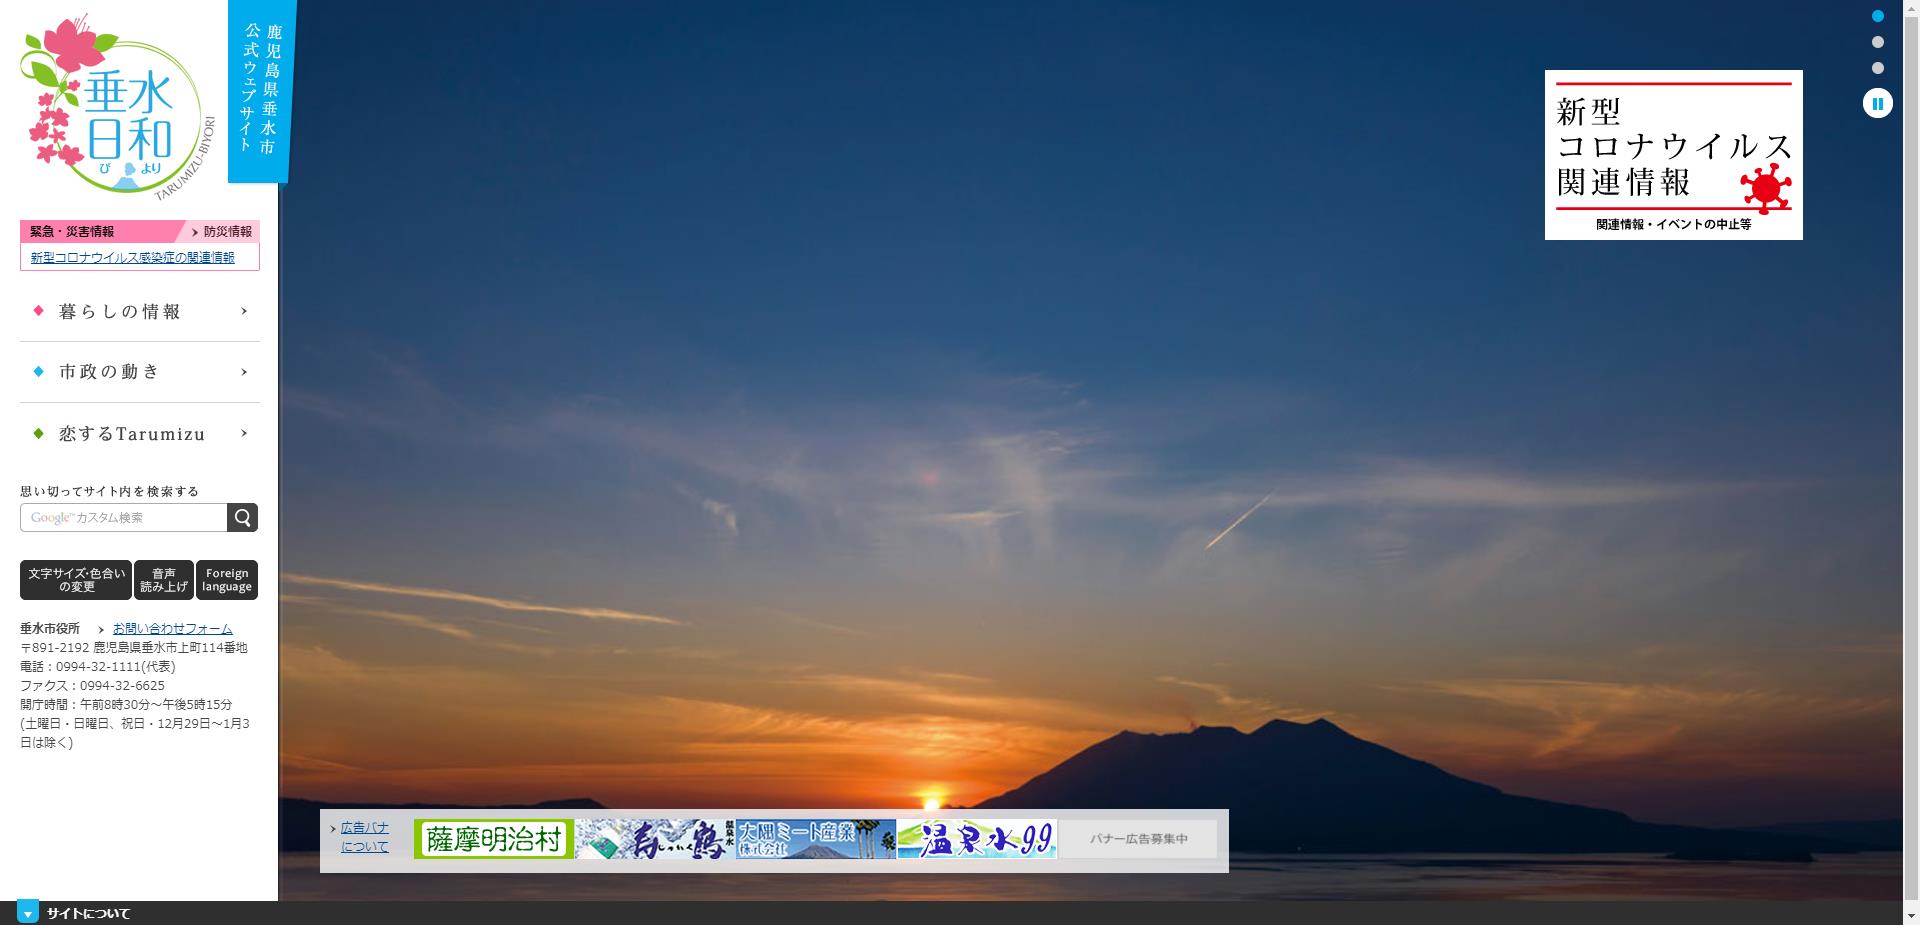Expand the 暮らしの情報 menu

click(140, 312)
